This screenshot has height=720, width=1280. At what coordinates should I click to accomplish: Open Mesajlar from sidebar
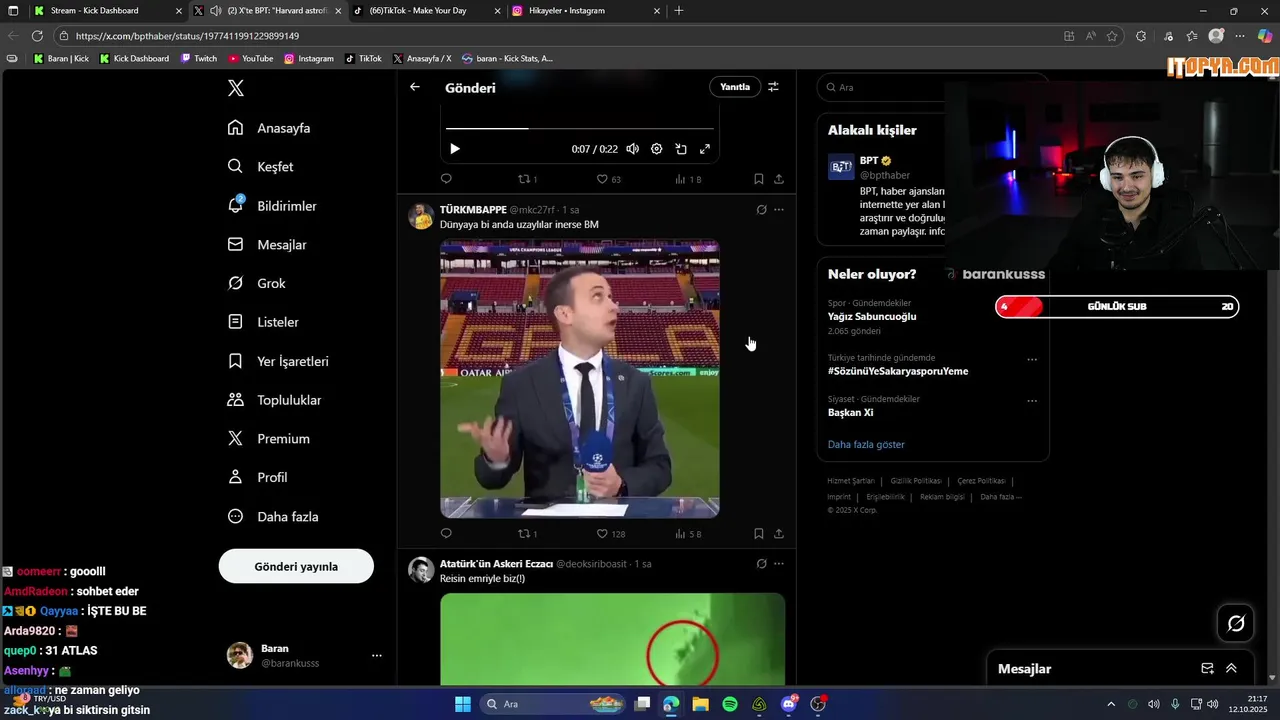[267, 245]
